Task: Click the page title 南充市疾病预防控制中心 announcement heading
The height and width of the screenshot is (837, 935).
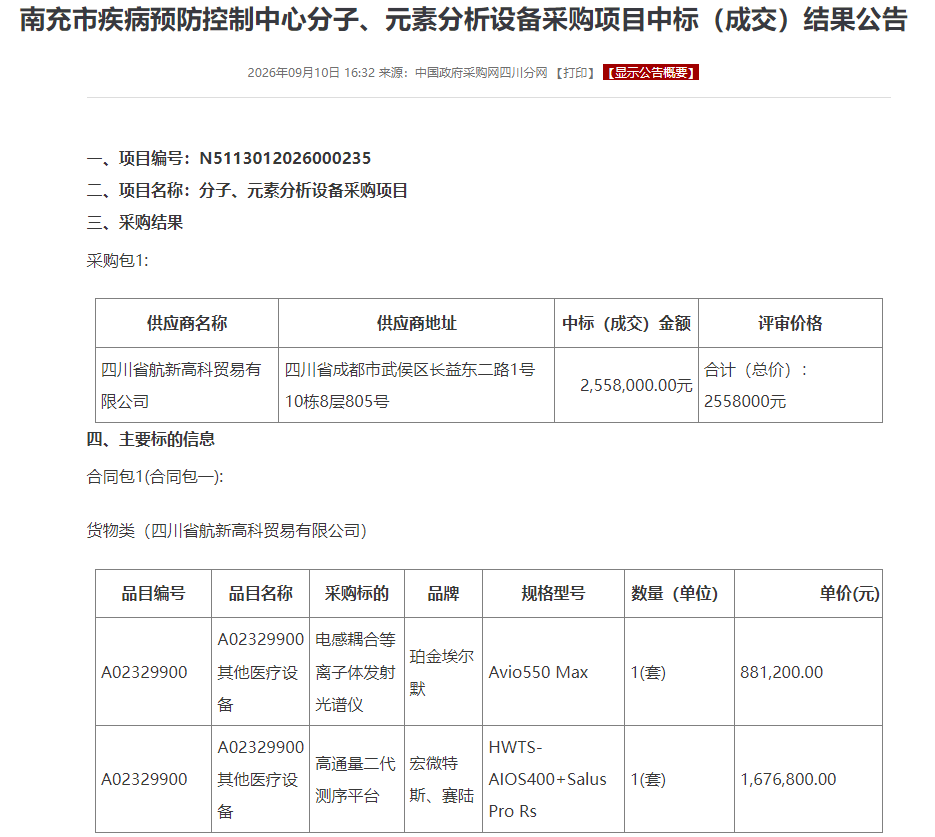Action: (x=463, y=20)
